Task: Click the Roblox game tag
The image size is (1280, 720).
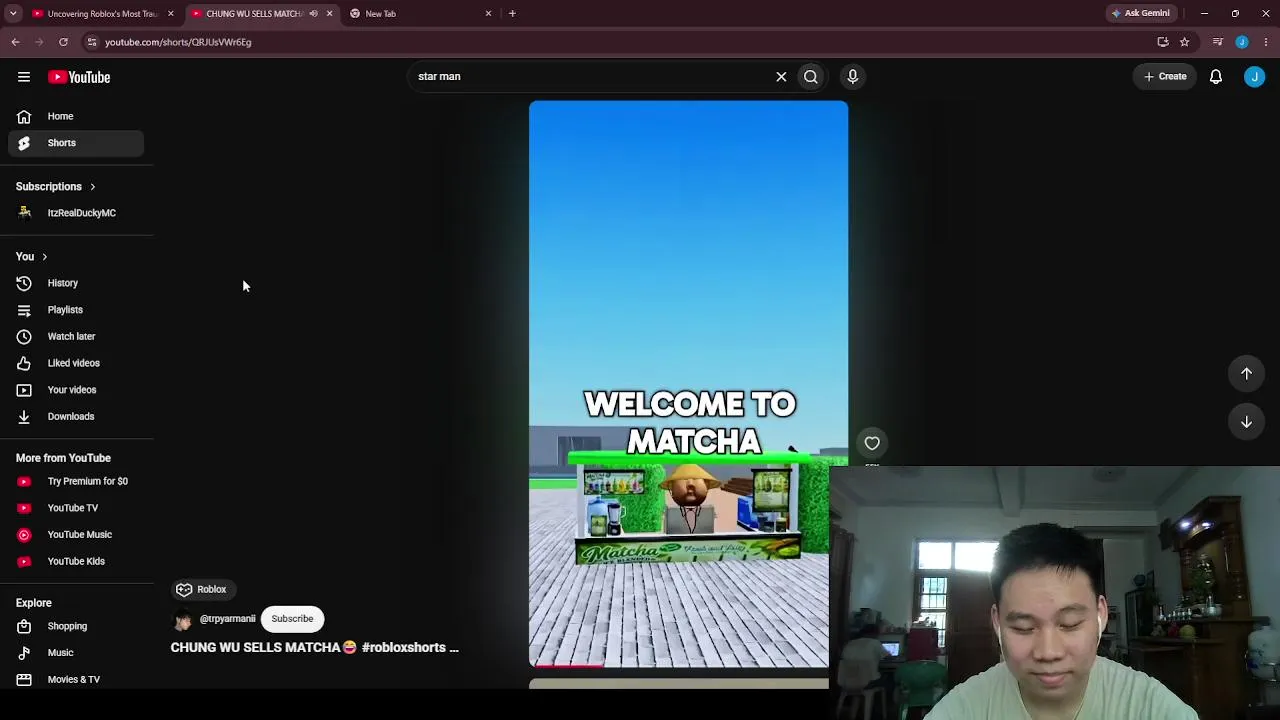Action: pyautogui.click(x=202, y=589)
